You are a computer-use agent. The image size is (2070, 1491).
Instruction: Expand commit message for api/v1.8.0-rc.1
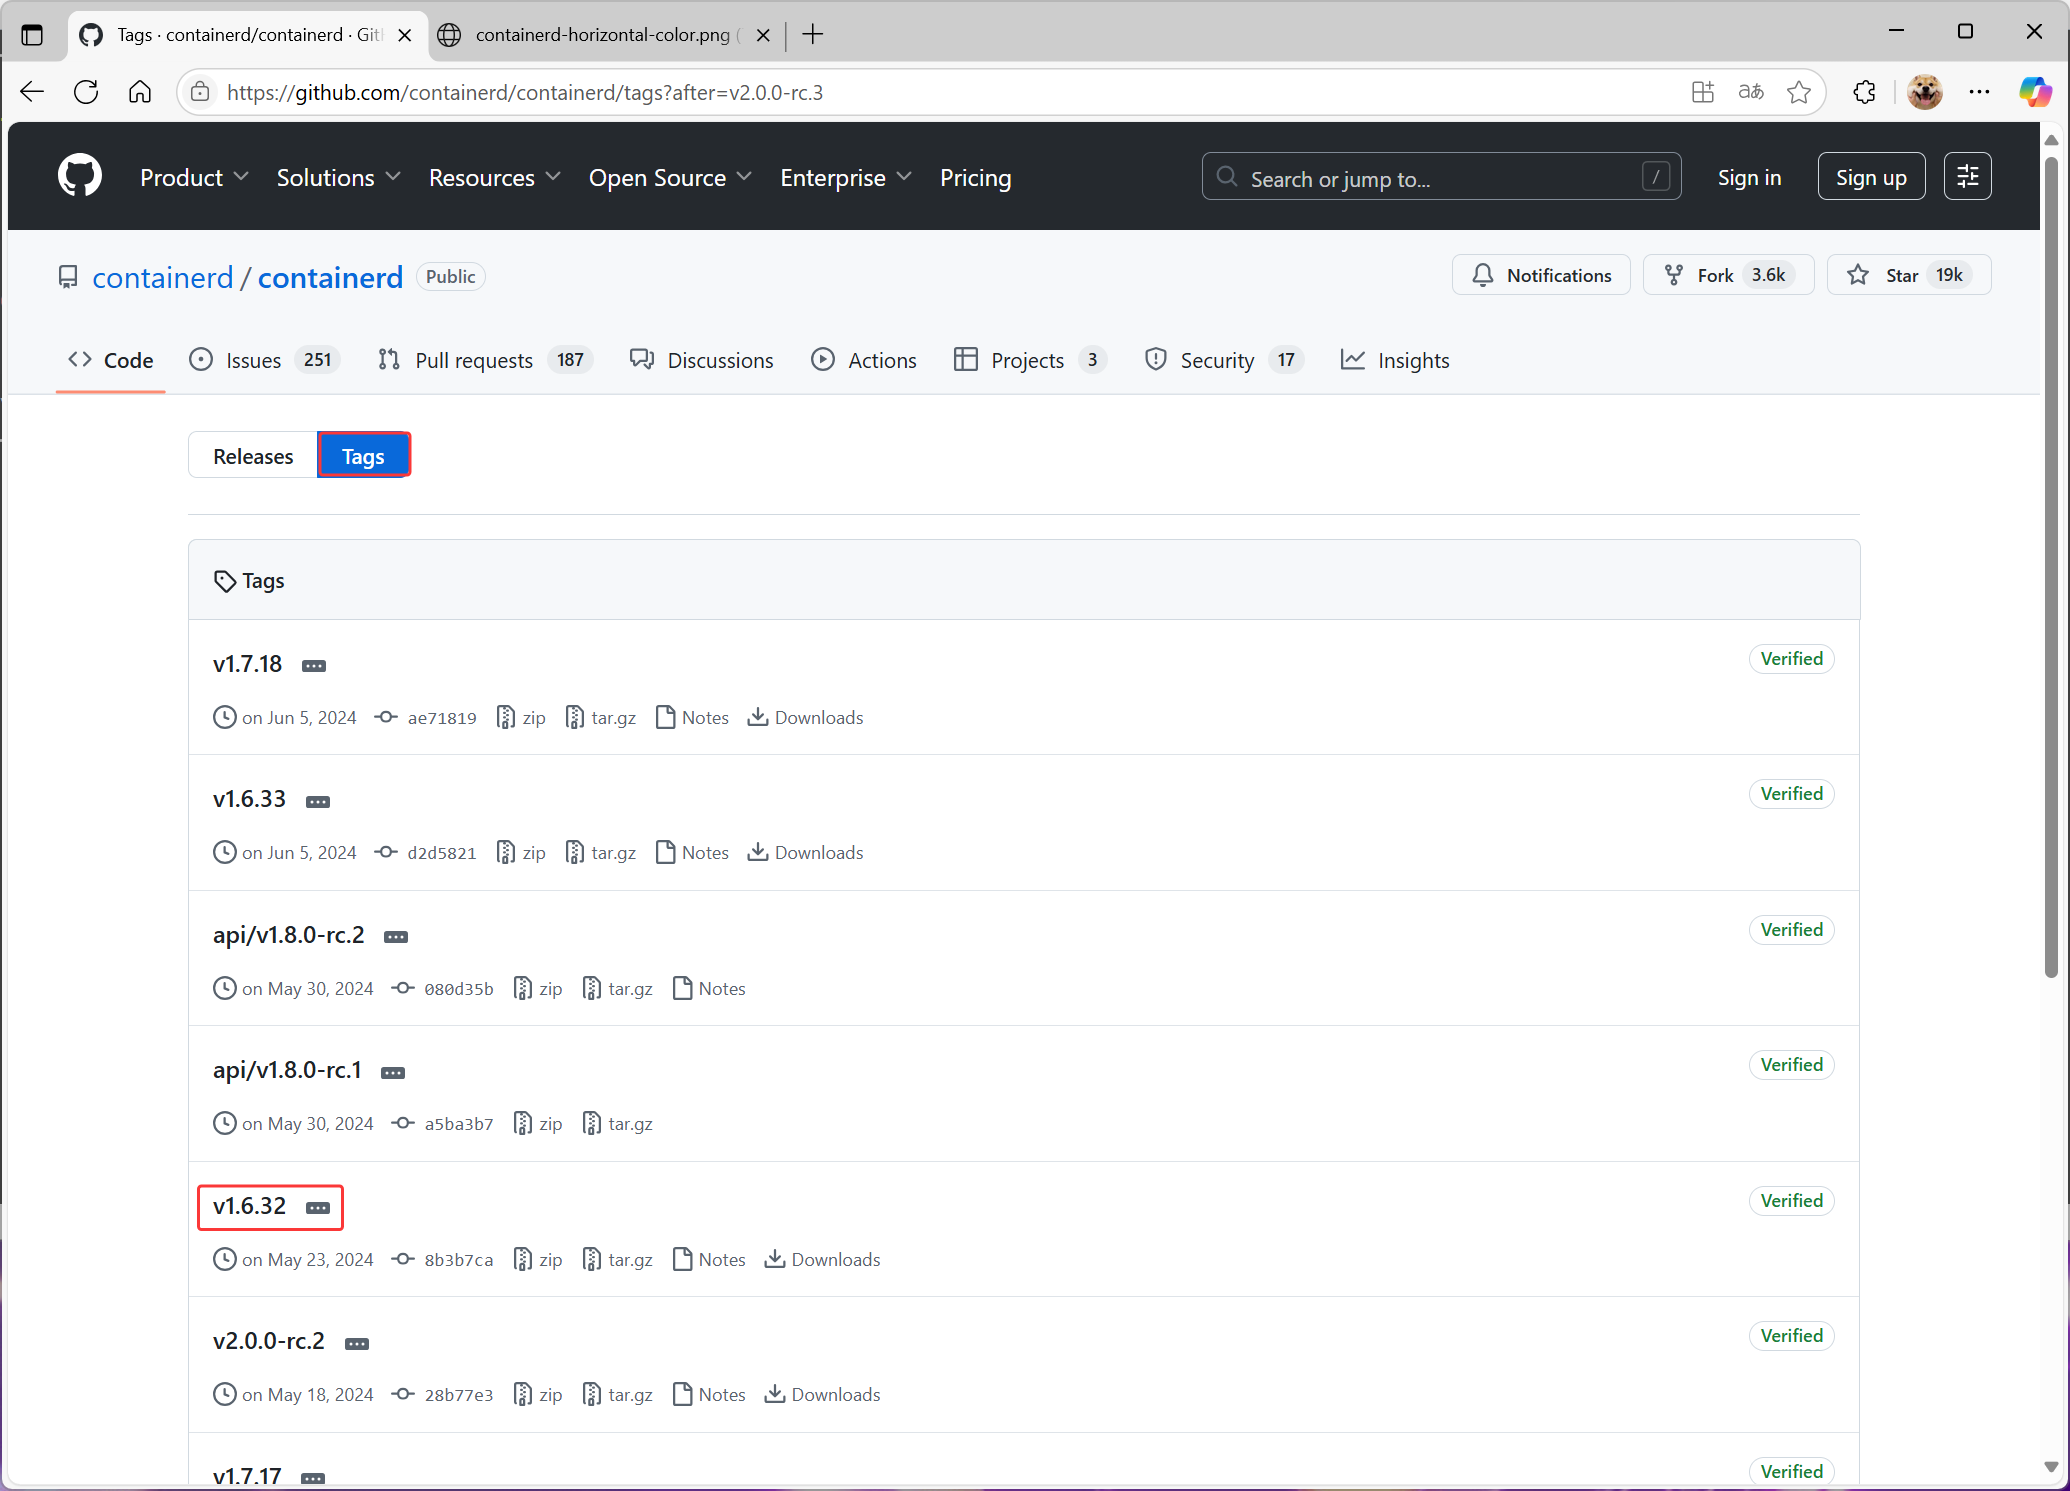pos(393,1073)
